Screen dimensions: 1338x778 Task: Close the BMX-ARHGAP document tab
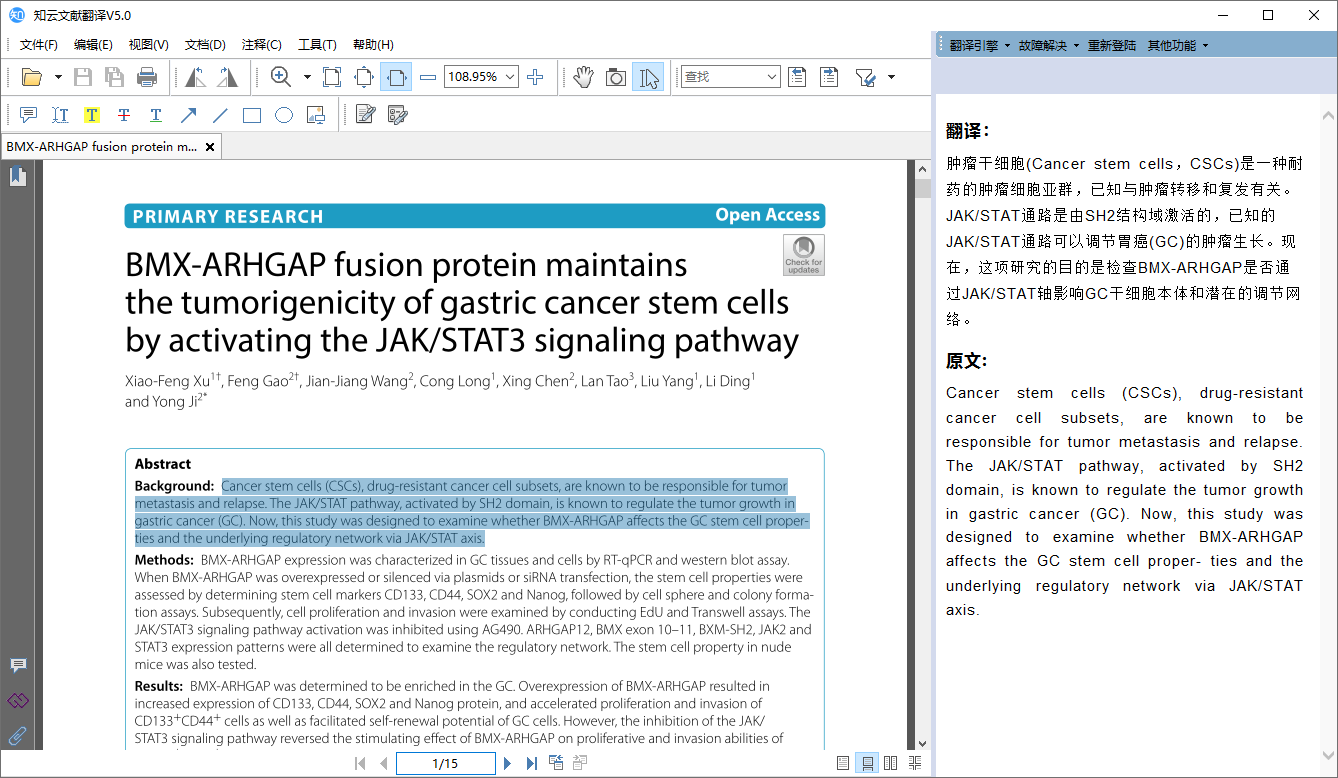pos(210,147)
